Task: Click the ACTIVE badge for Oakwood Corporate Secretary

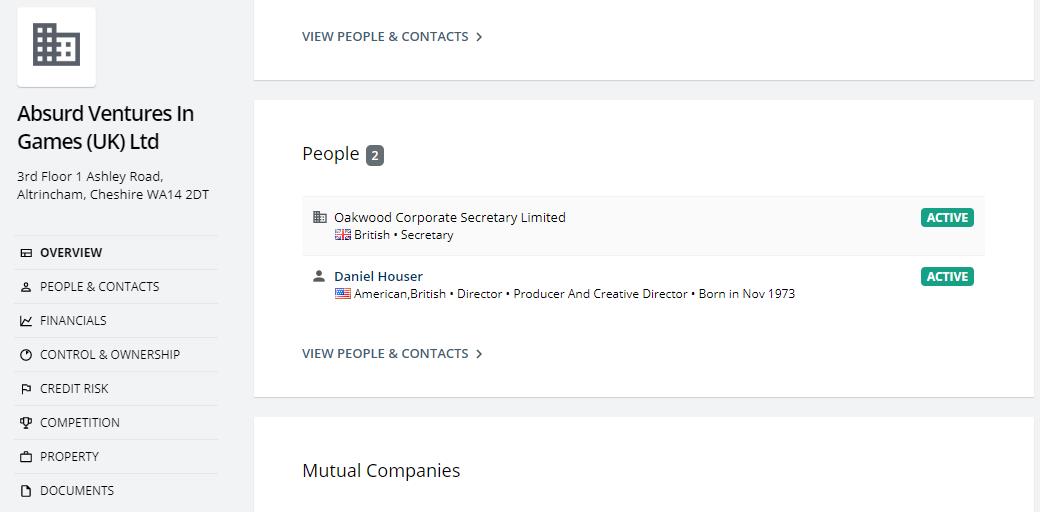Action: pos(946,218)
